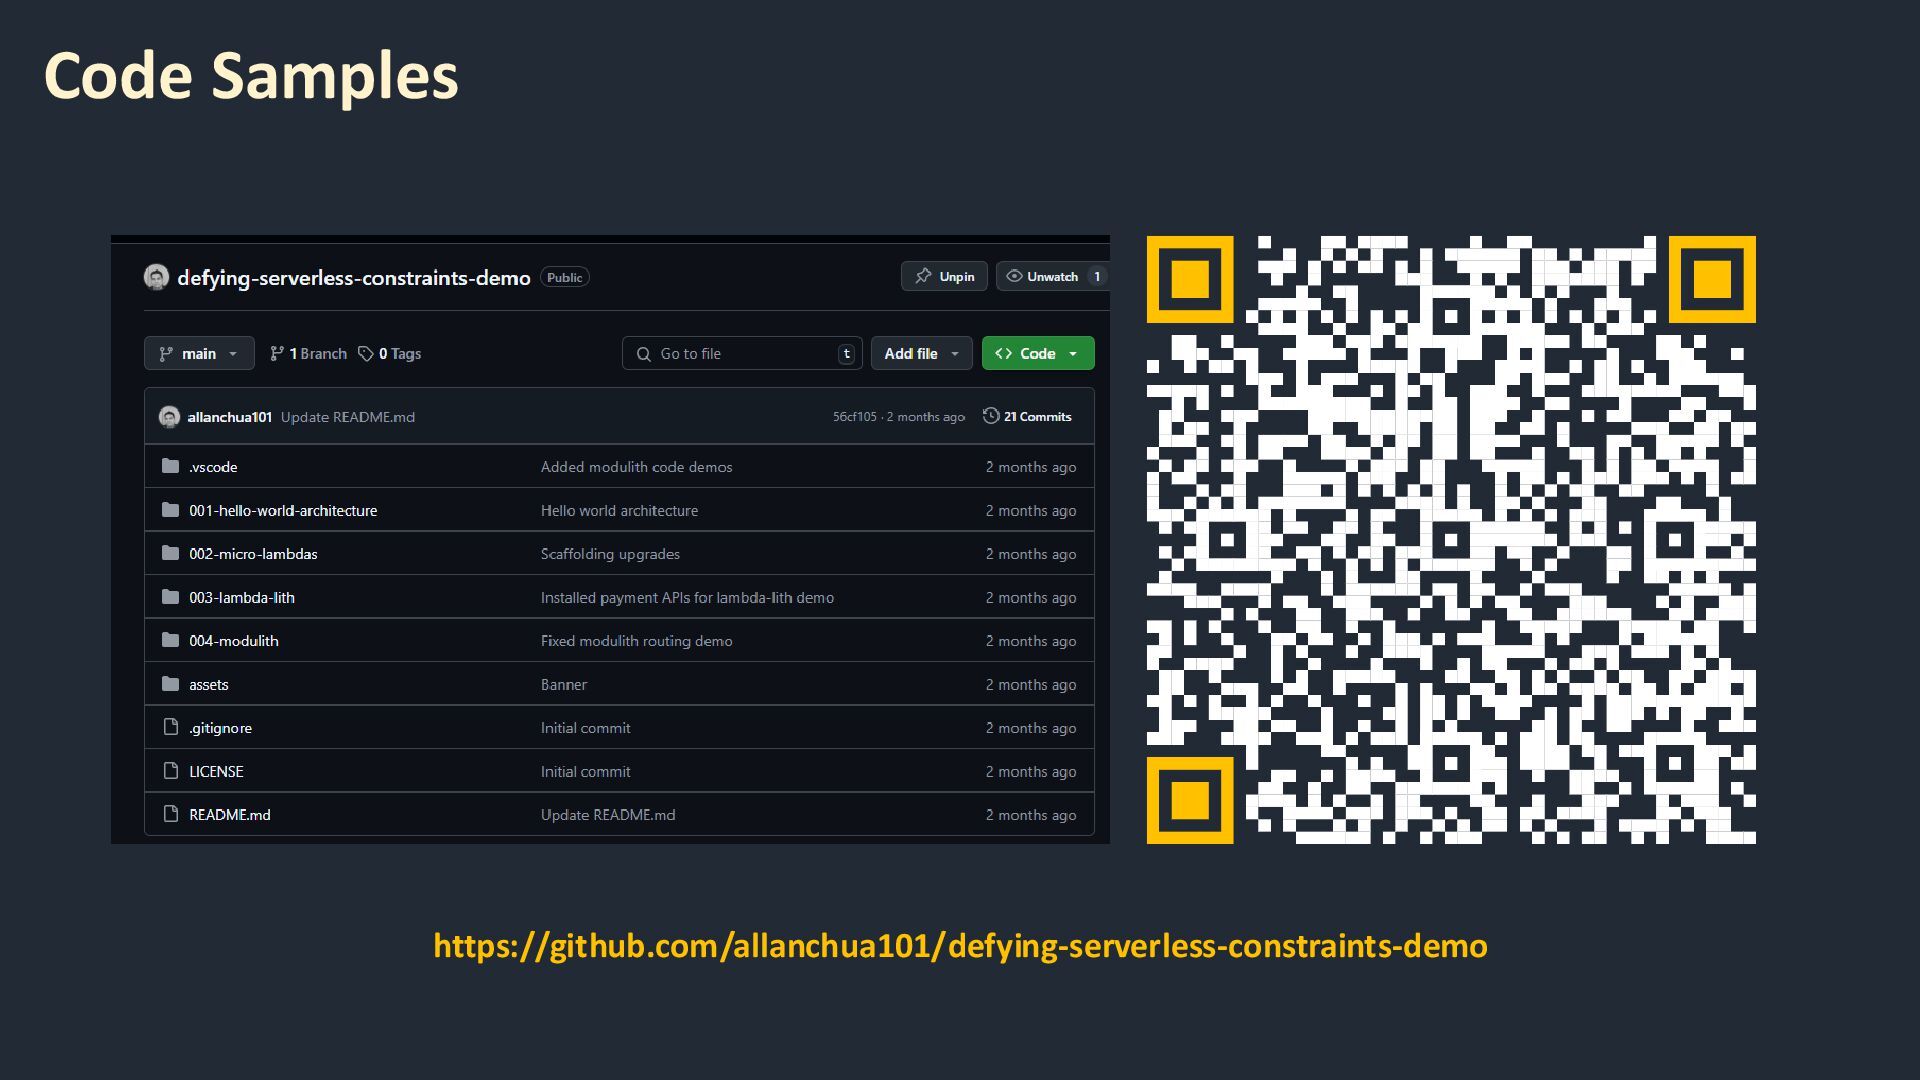This screenshot has height=1080, width=1920.
Task: Click the LICENSE file icon
Action: 171,771
